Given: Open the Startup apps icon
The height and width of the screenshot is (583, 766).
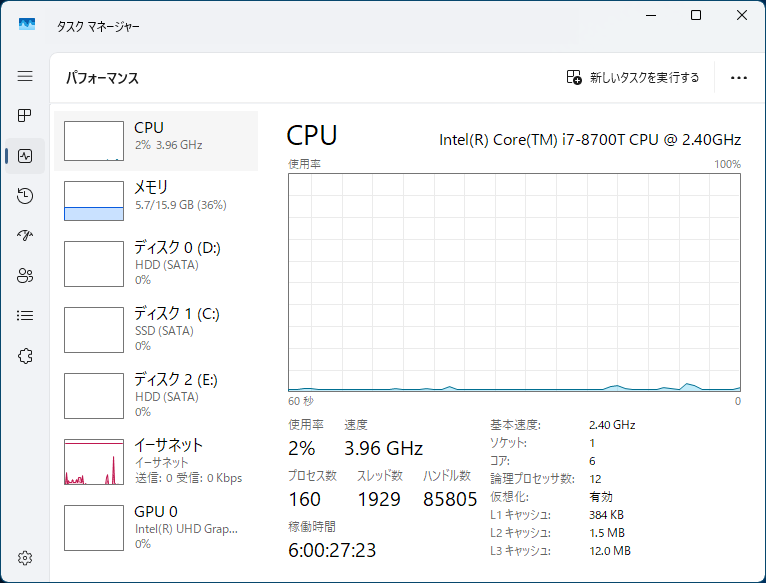Looking at the screenshot, I should pos(25,236).
